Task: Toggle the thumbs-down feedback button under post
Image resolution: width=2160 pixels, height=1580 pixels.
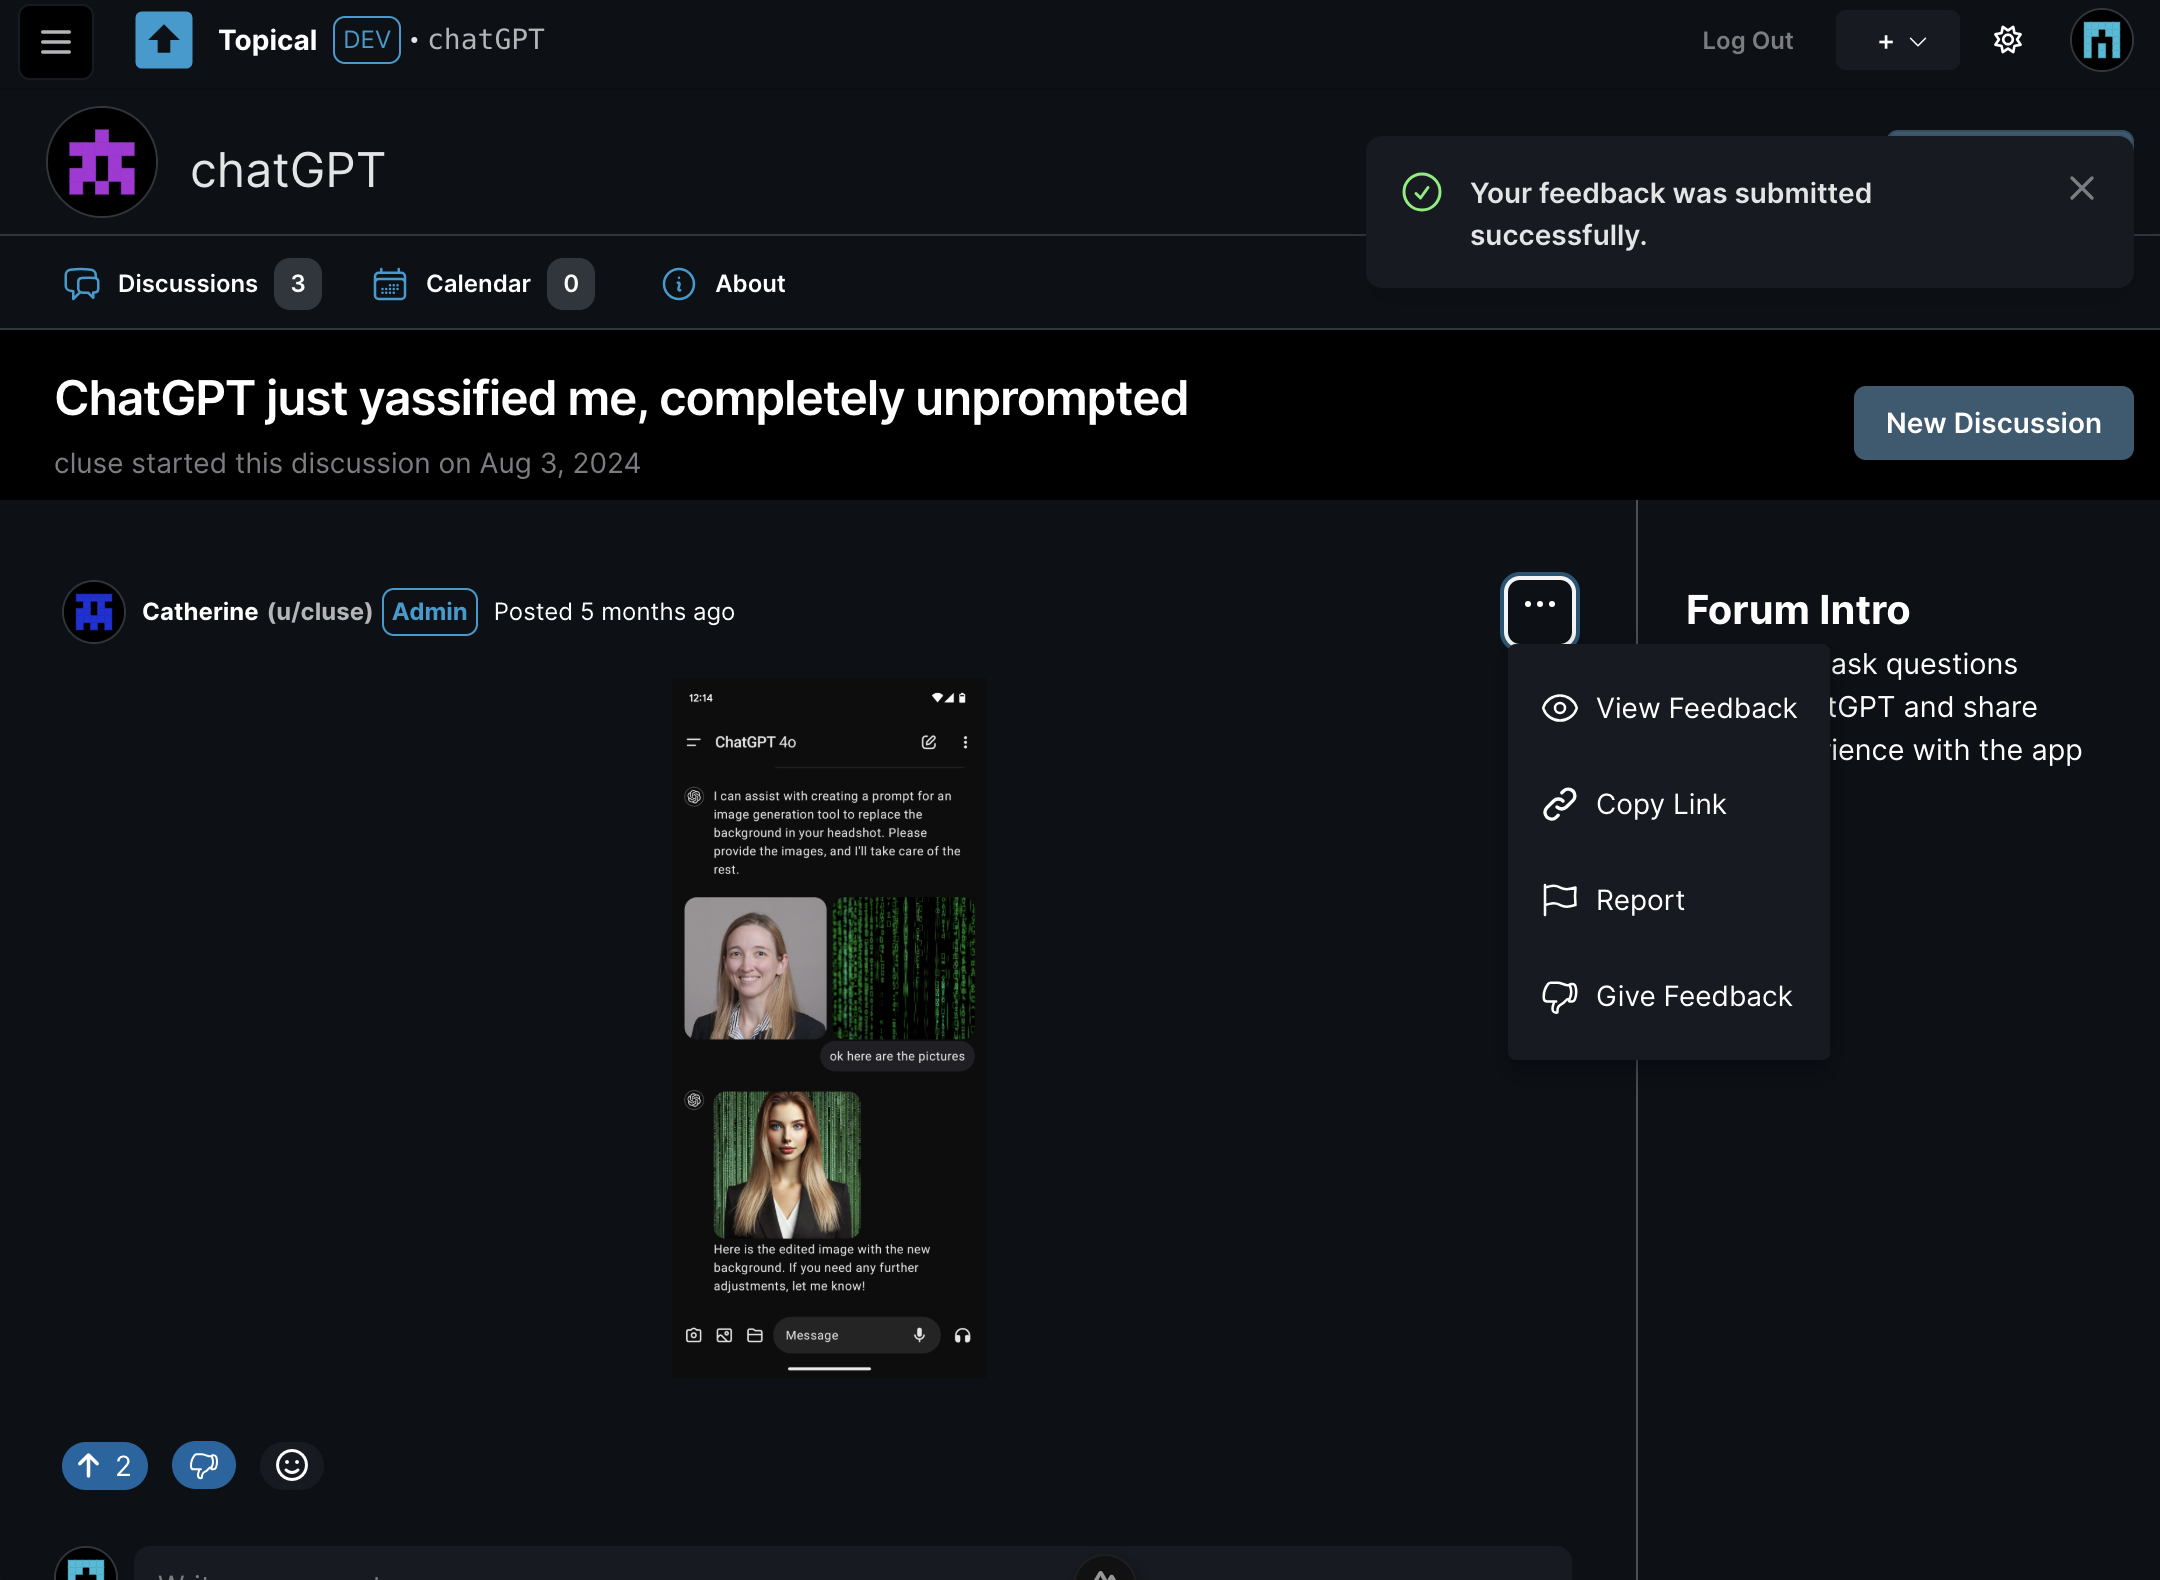Action: [204, 1466]
